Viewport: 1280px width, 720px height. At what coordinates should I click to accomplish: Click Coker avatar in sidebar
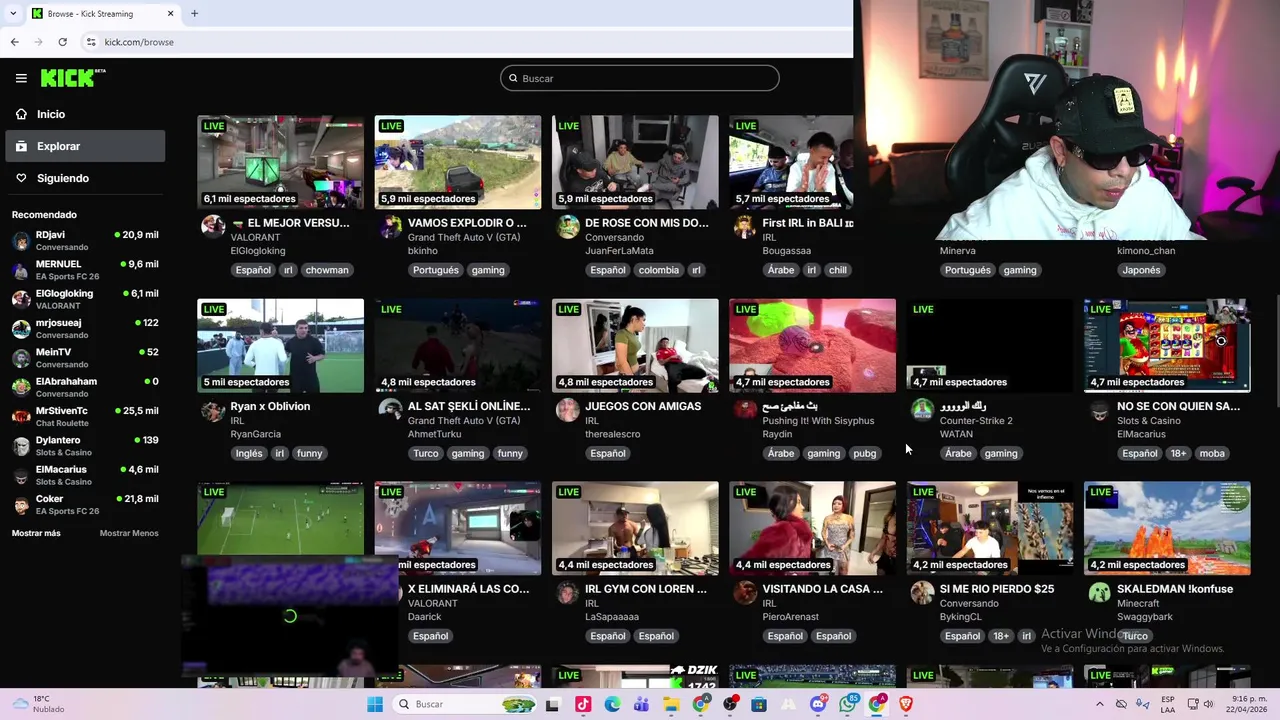(21, 504)
